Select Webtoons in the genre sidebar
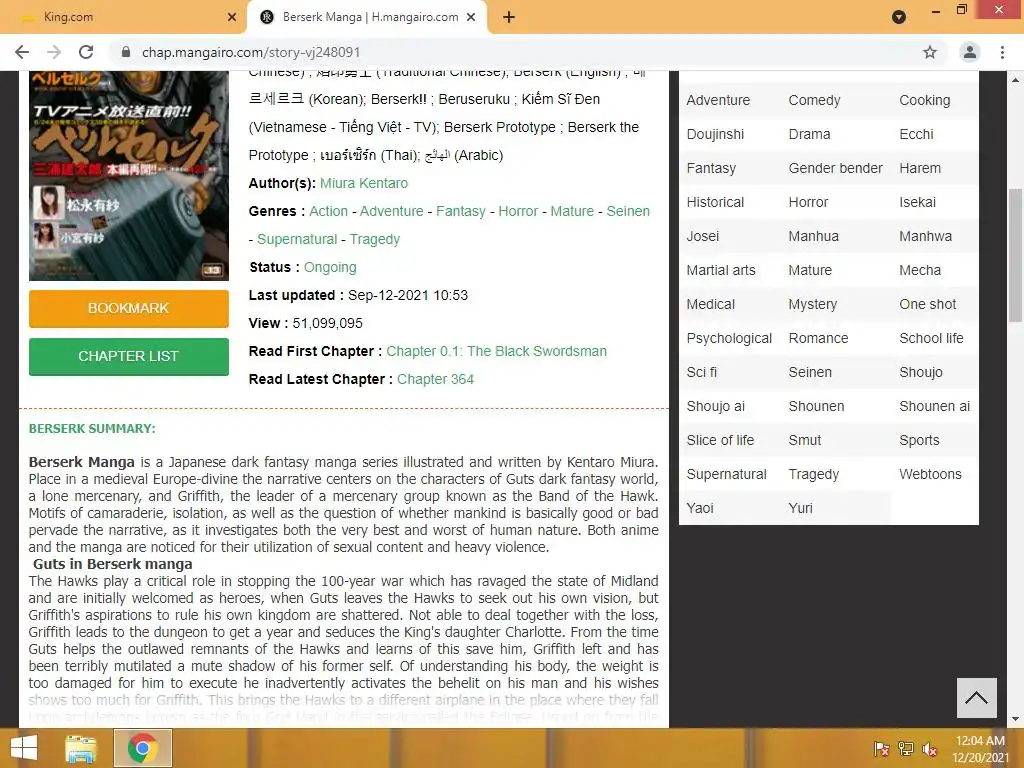 pyautogui.click(x=931, y=474)
